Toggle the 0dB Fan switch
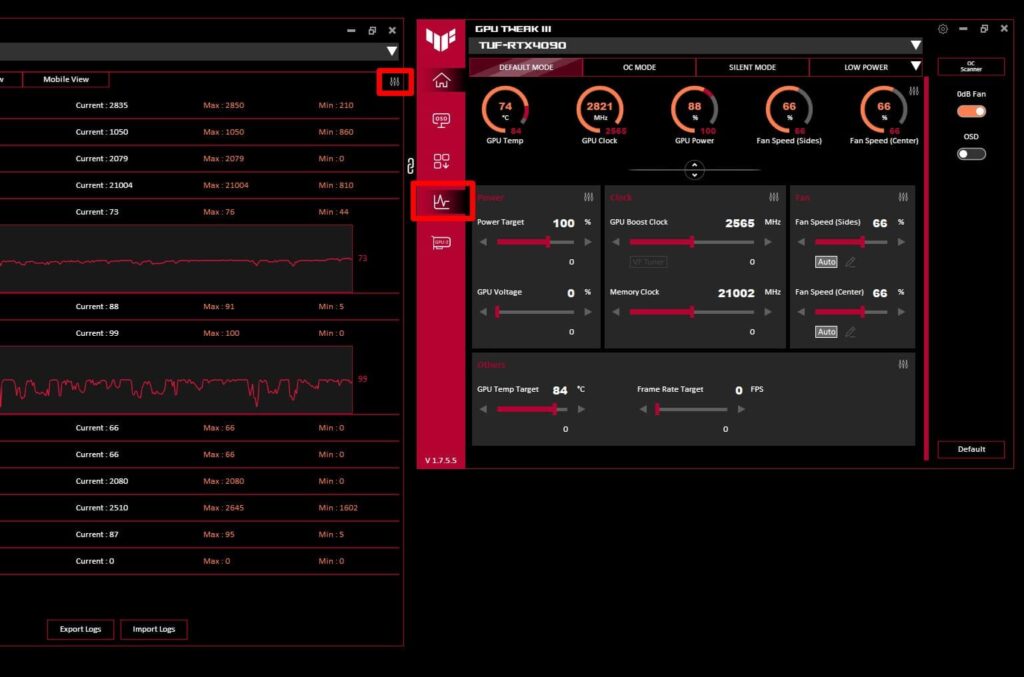Image resolution: width=1024 pixels, height=677 pixels. tap(971, 112)
